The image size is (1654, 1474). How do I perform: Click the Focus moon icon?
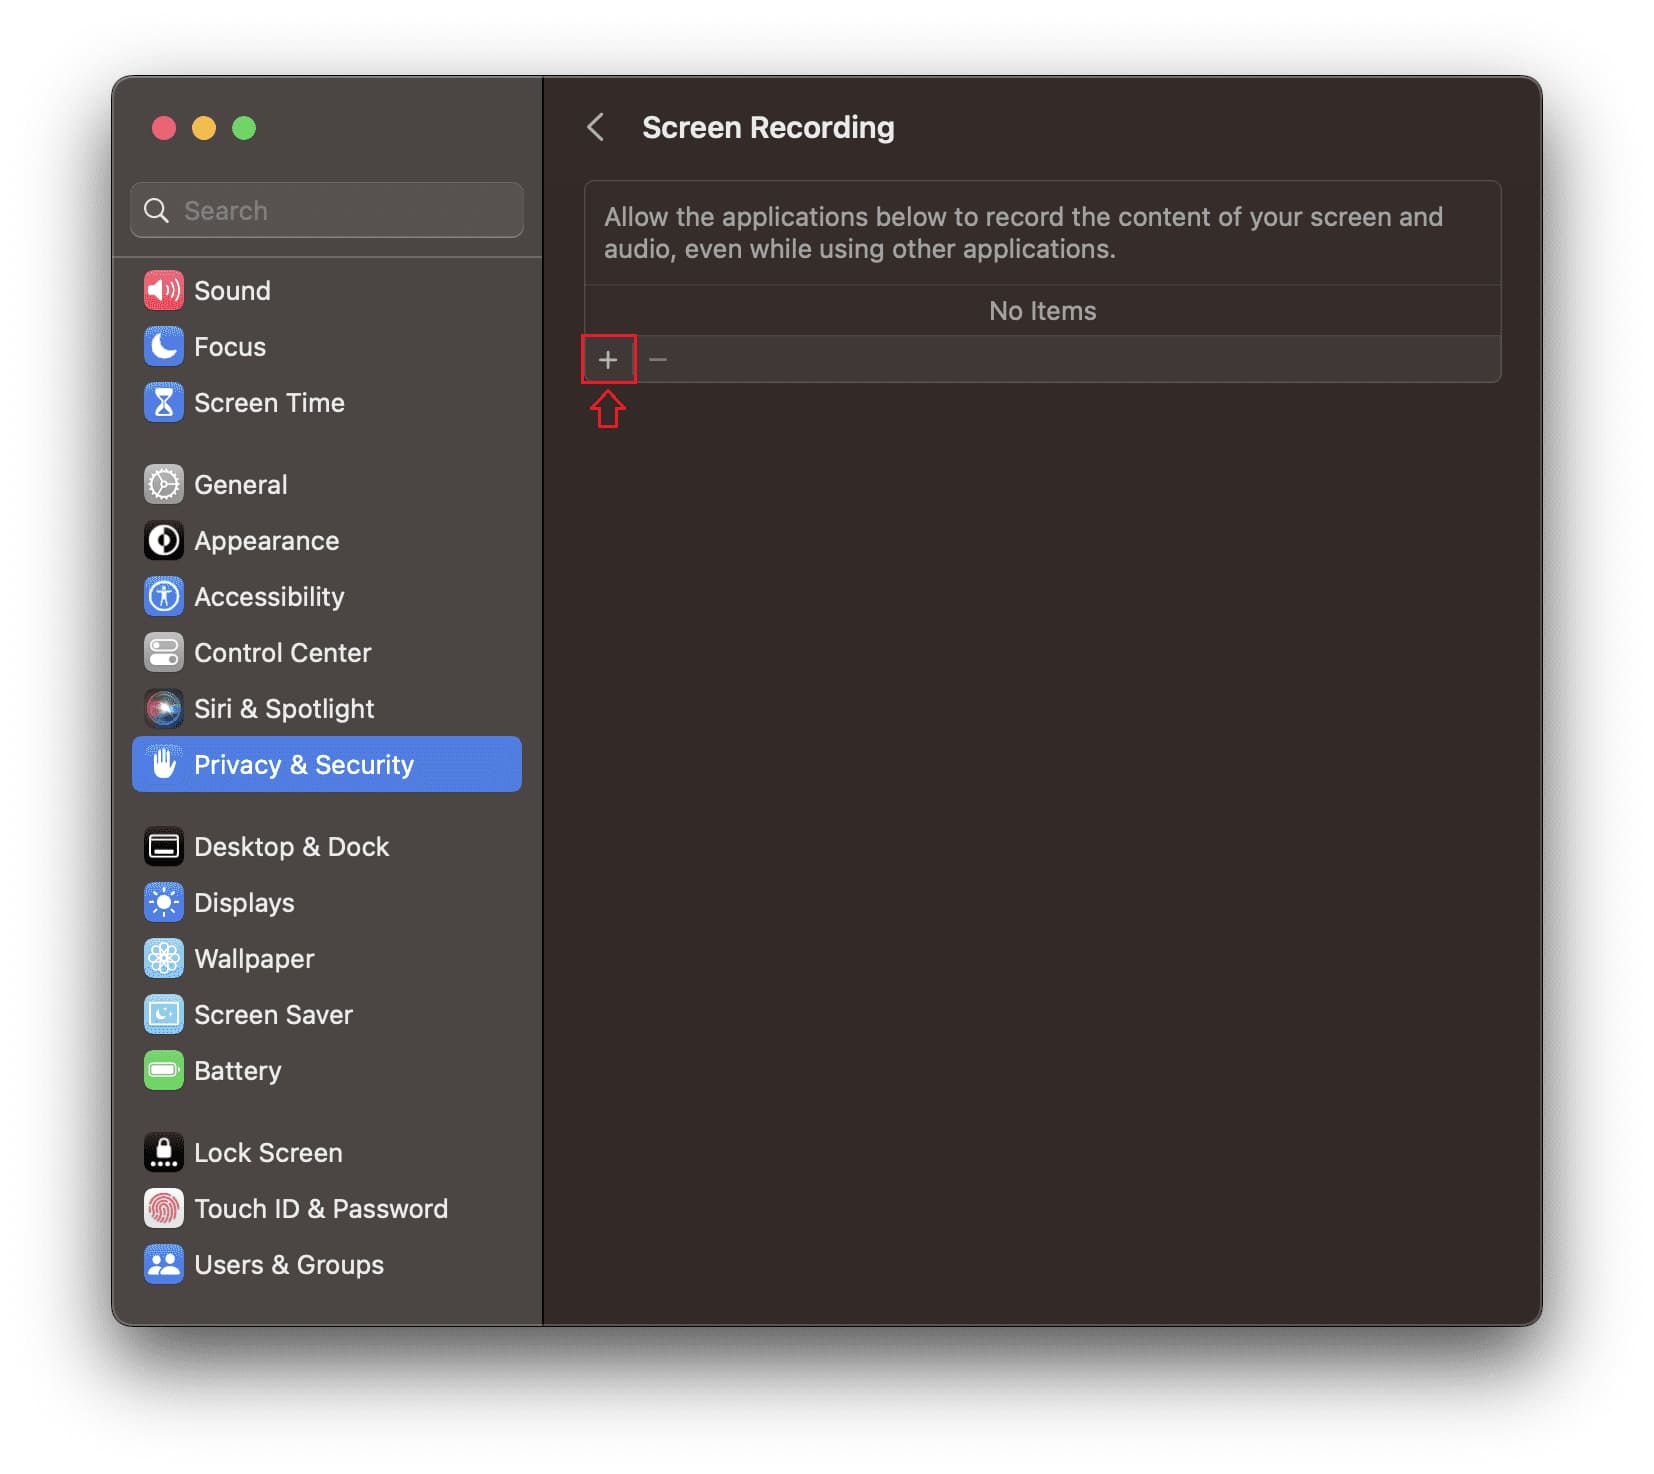[x=163, y=346]
